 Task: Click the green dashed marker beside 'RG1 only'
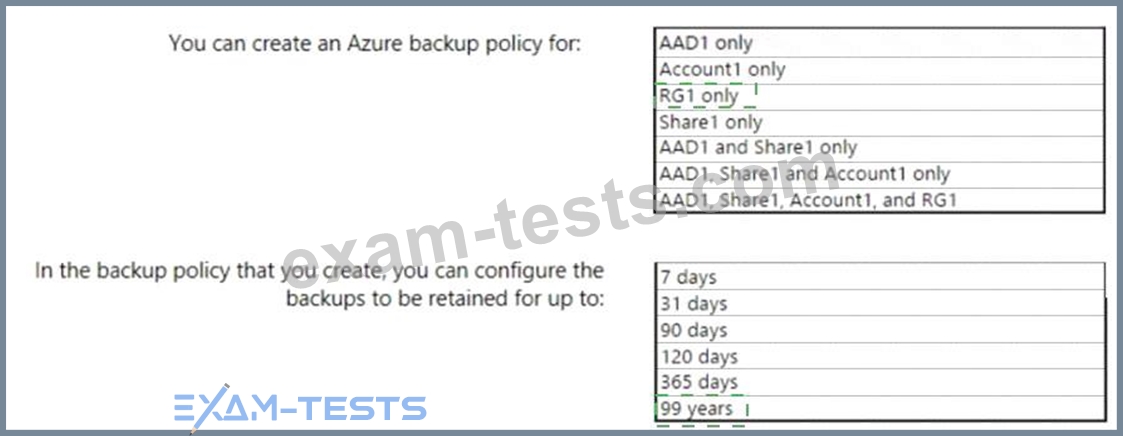[705, 95]
